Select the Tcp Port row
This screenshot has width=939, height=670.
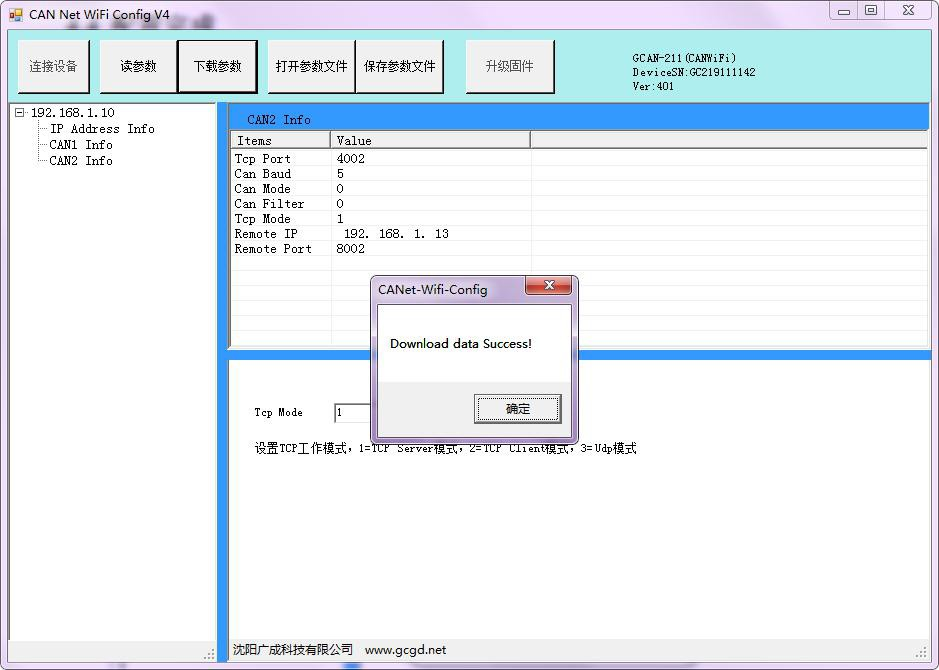(x=263, y=159)
